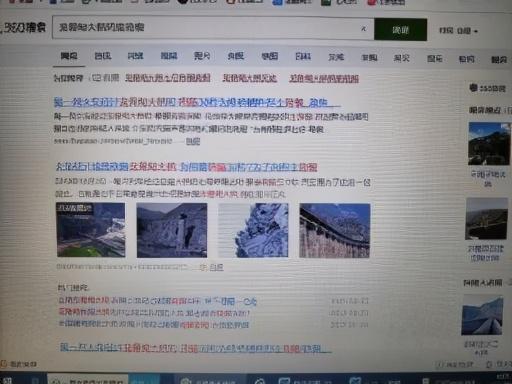
Task: Open the pale blue map-like result thumbnail
Action: click(253, 230)
